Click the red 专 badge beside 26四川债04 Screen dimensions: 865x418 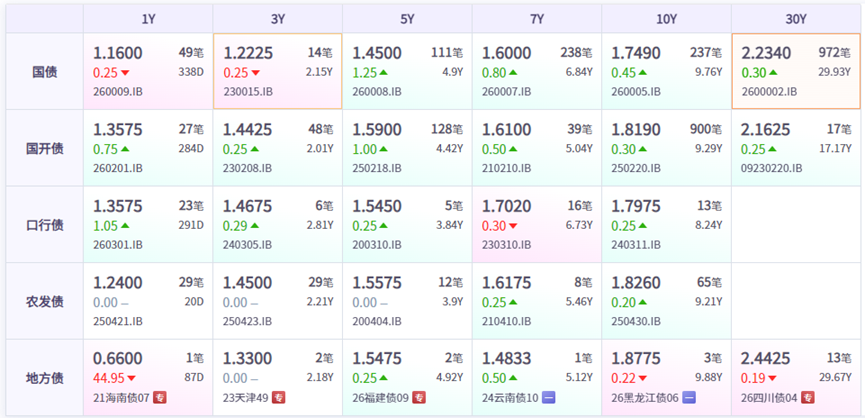[x=808, y=398]
